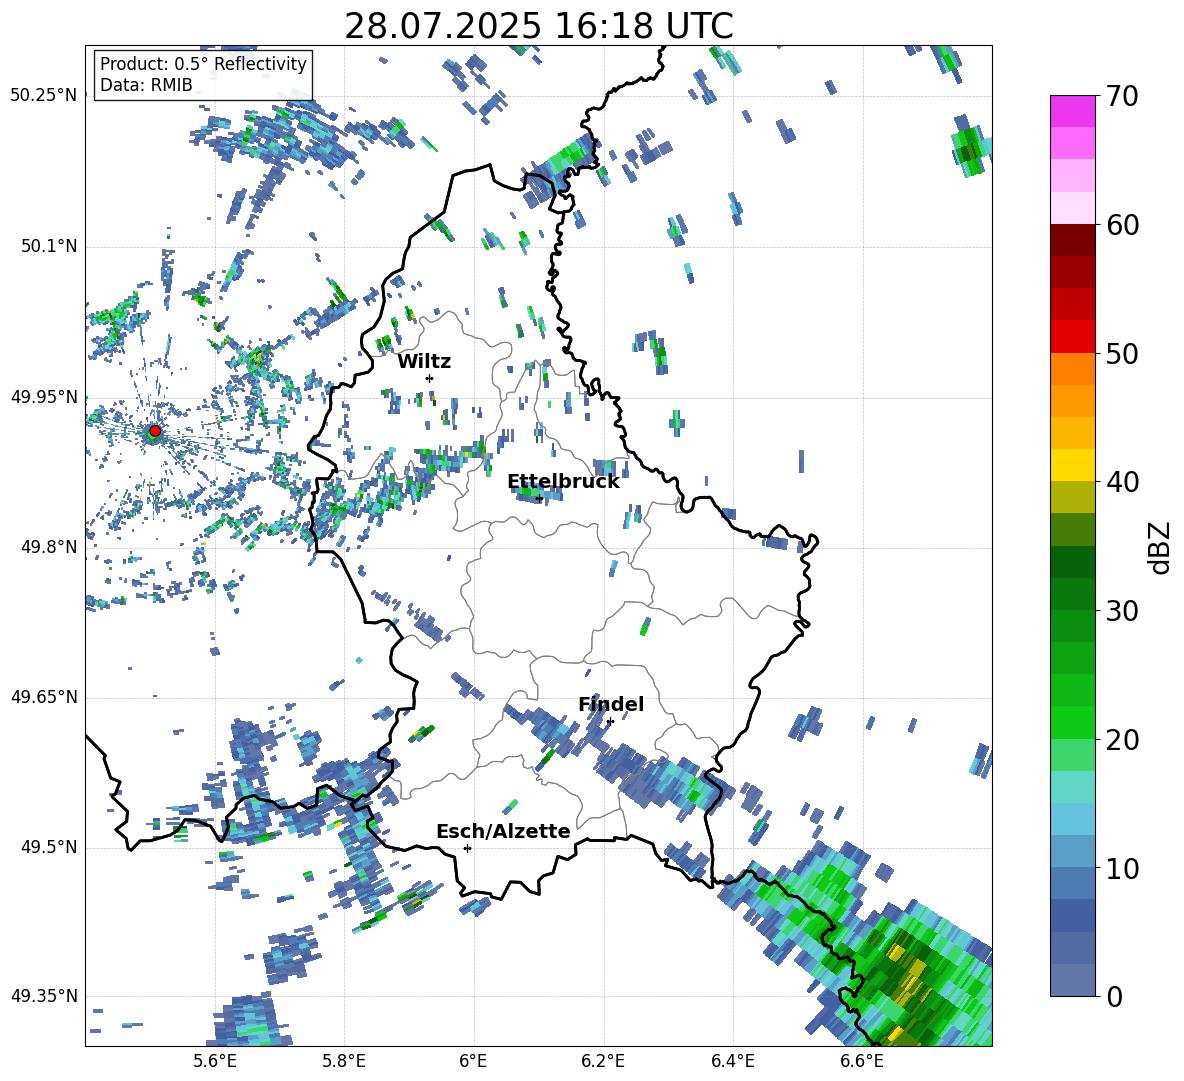
Task: Click the bright red swatch above 50 dBZ
Action: coord(1072,337)
